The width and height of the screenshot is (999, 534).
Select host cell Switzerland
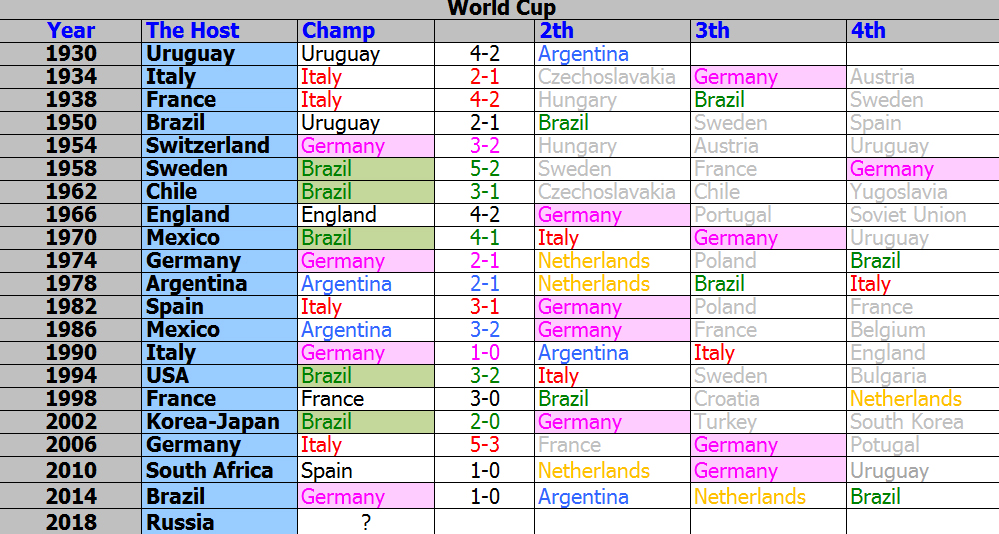point(219,145)
